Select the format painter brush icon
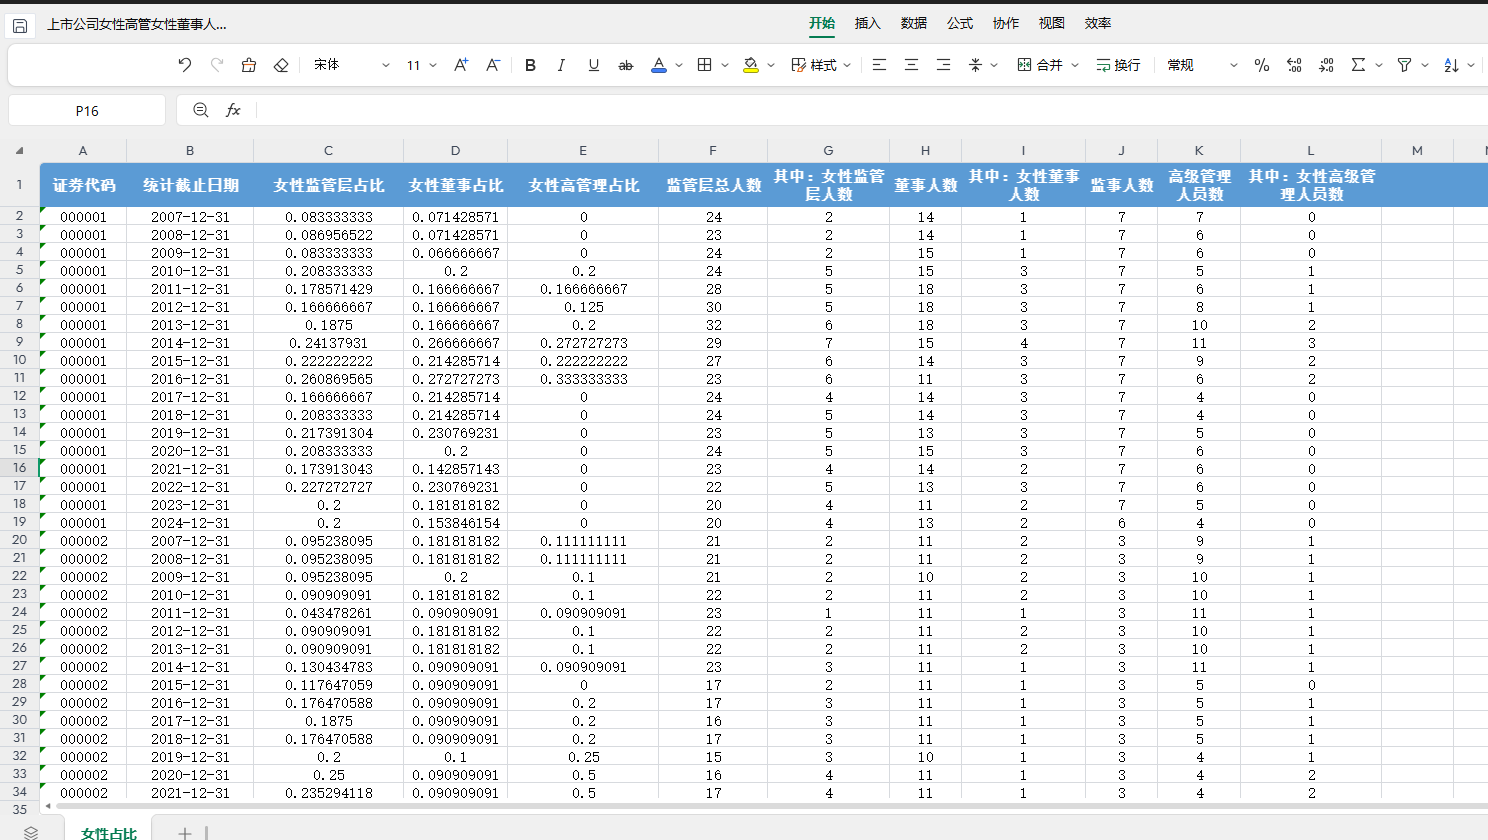This screenshot has height=840, width=1488. [249, 65]
